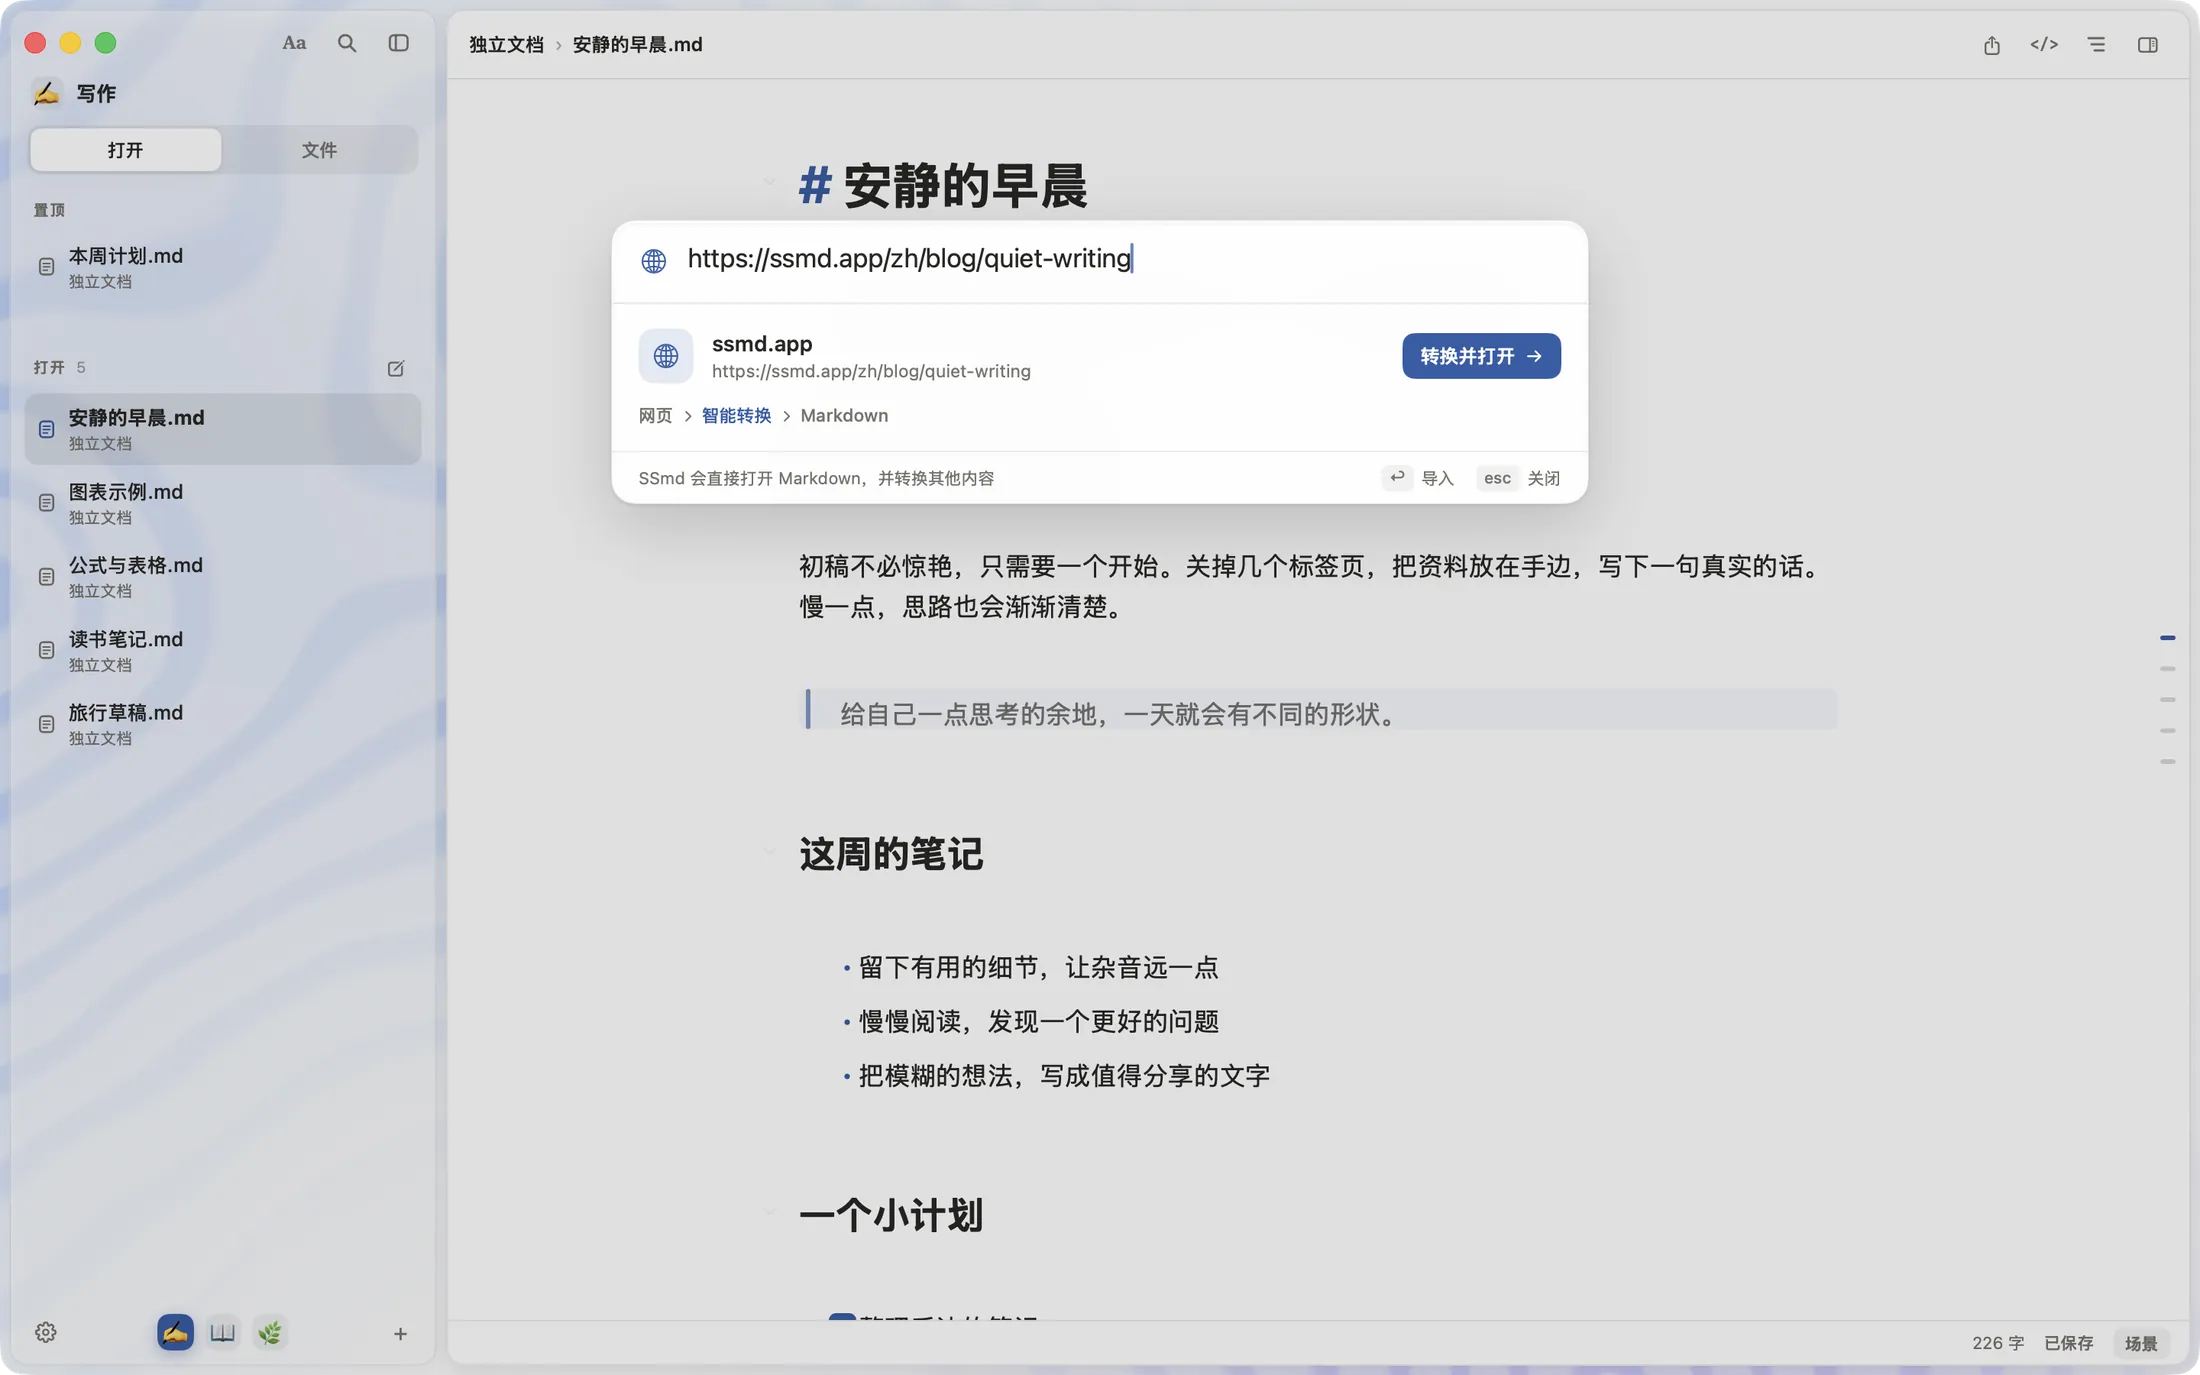
Task: Open 旅行草稿.md document
Action: click(x=222, y=724)
